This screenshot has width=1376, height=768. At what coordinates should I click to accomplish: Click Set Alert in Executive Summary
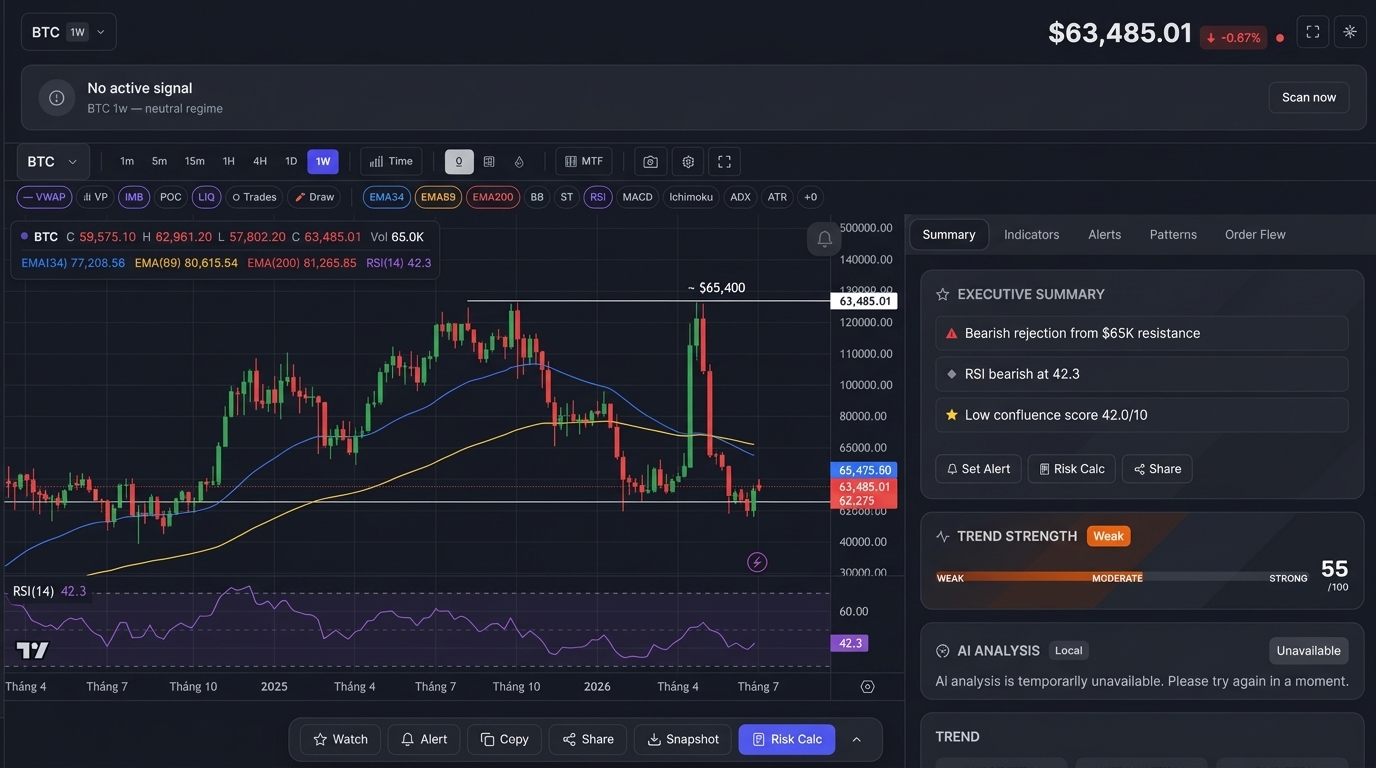(978, 469)
